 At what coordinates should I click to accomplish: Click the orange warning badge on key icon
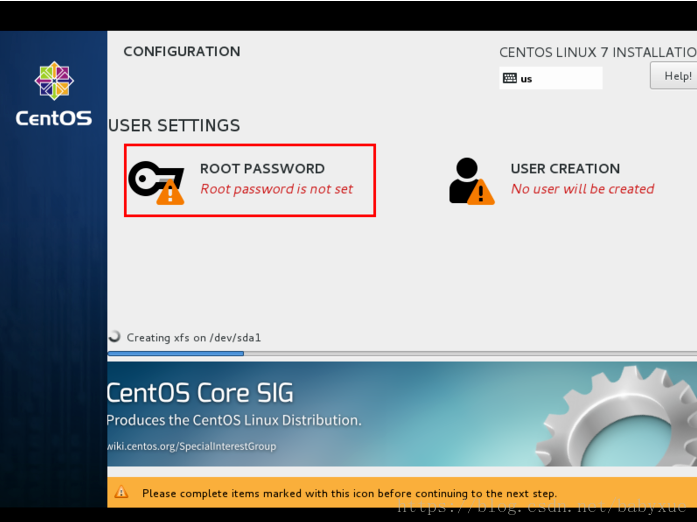tap(170, 191)
